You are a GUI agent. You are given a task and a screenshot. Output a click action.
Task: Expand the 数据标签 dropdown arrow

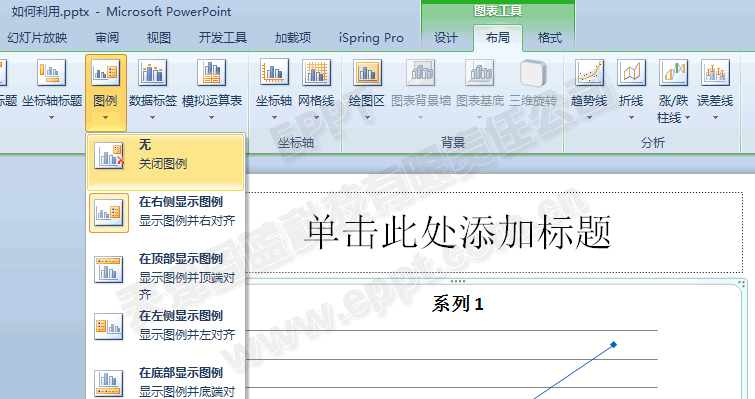click(x=153, y=117)
